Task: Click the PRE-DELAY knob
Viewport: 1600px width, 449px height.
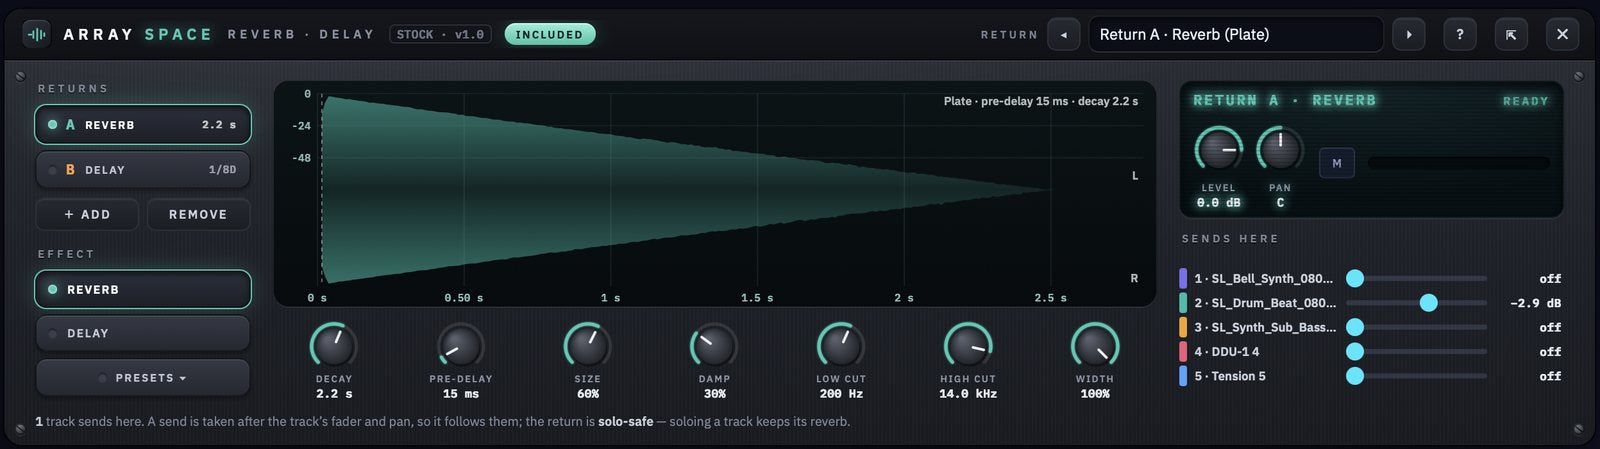Action: coord(461,346)
